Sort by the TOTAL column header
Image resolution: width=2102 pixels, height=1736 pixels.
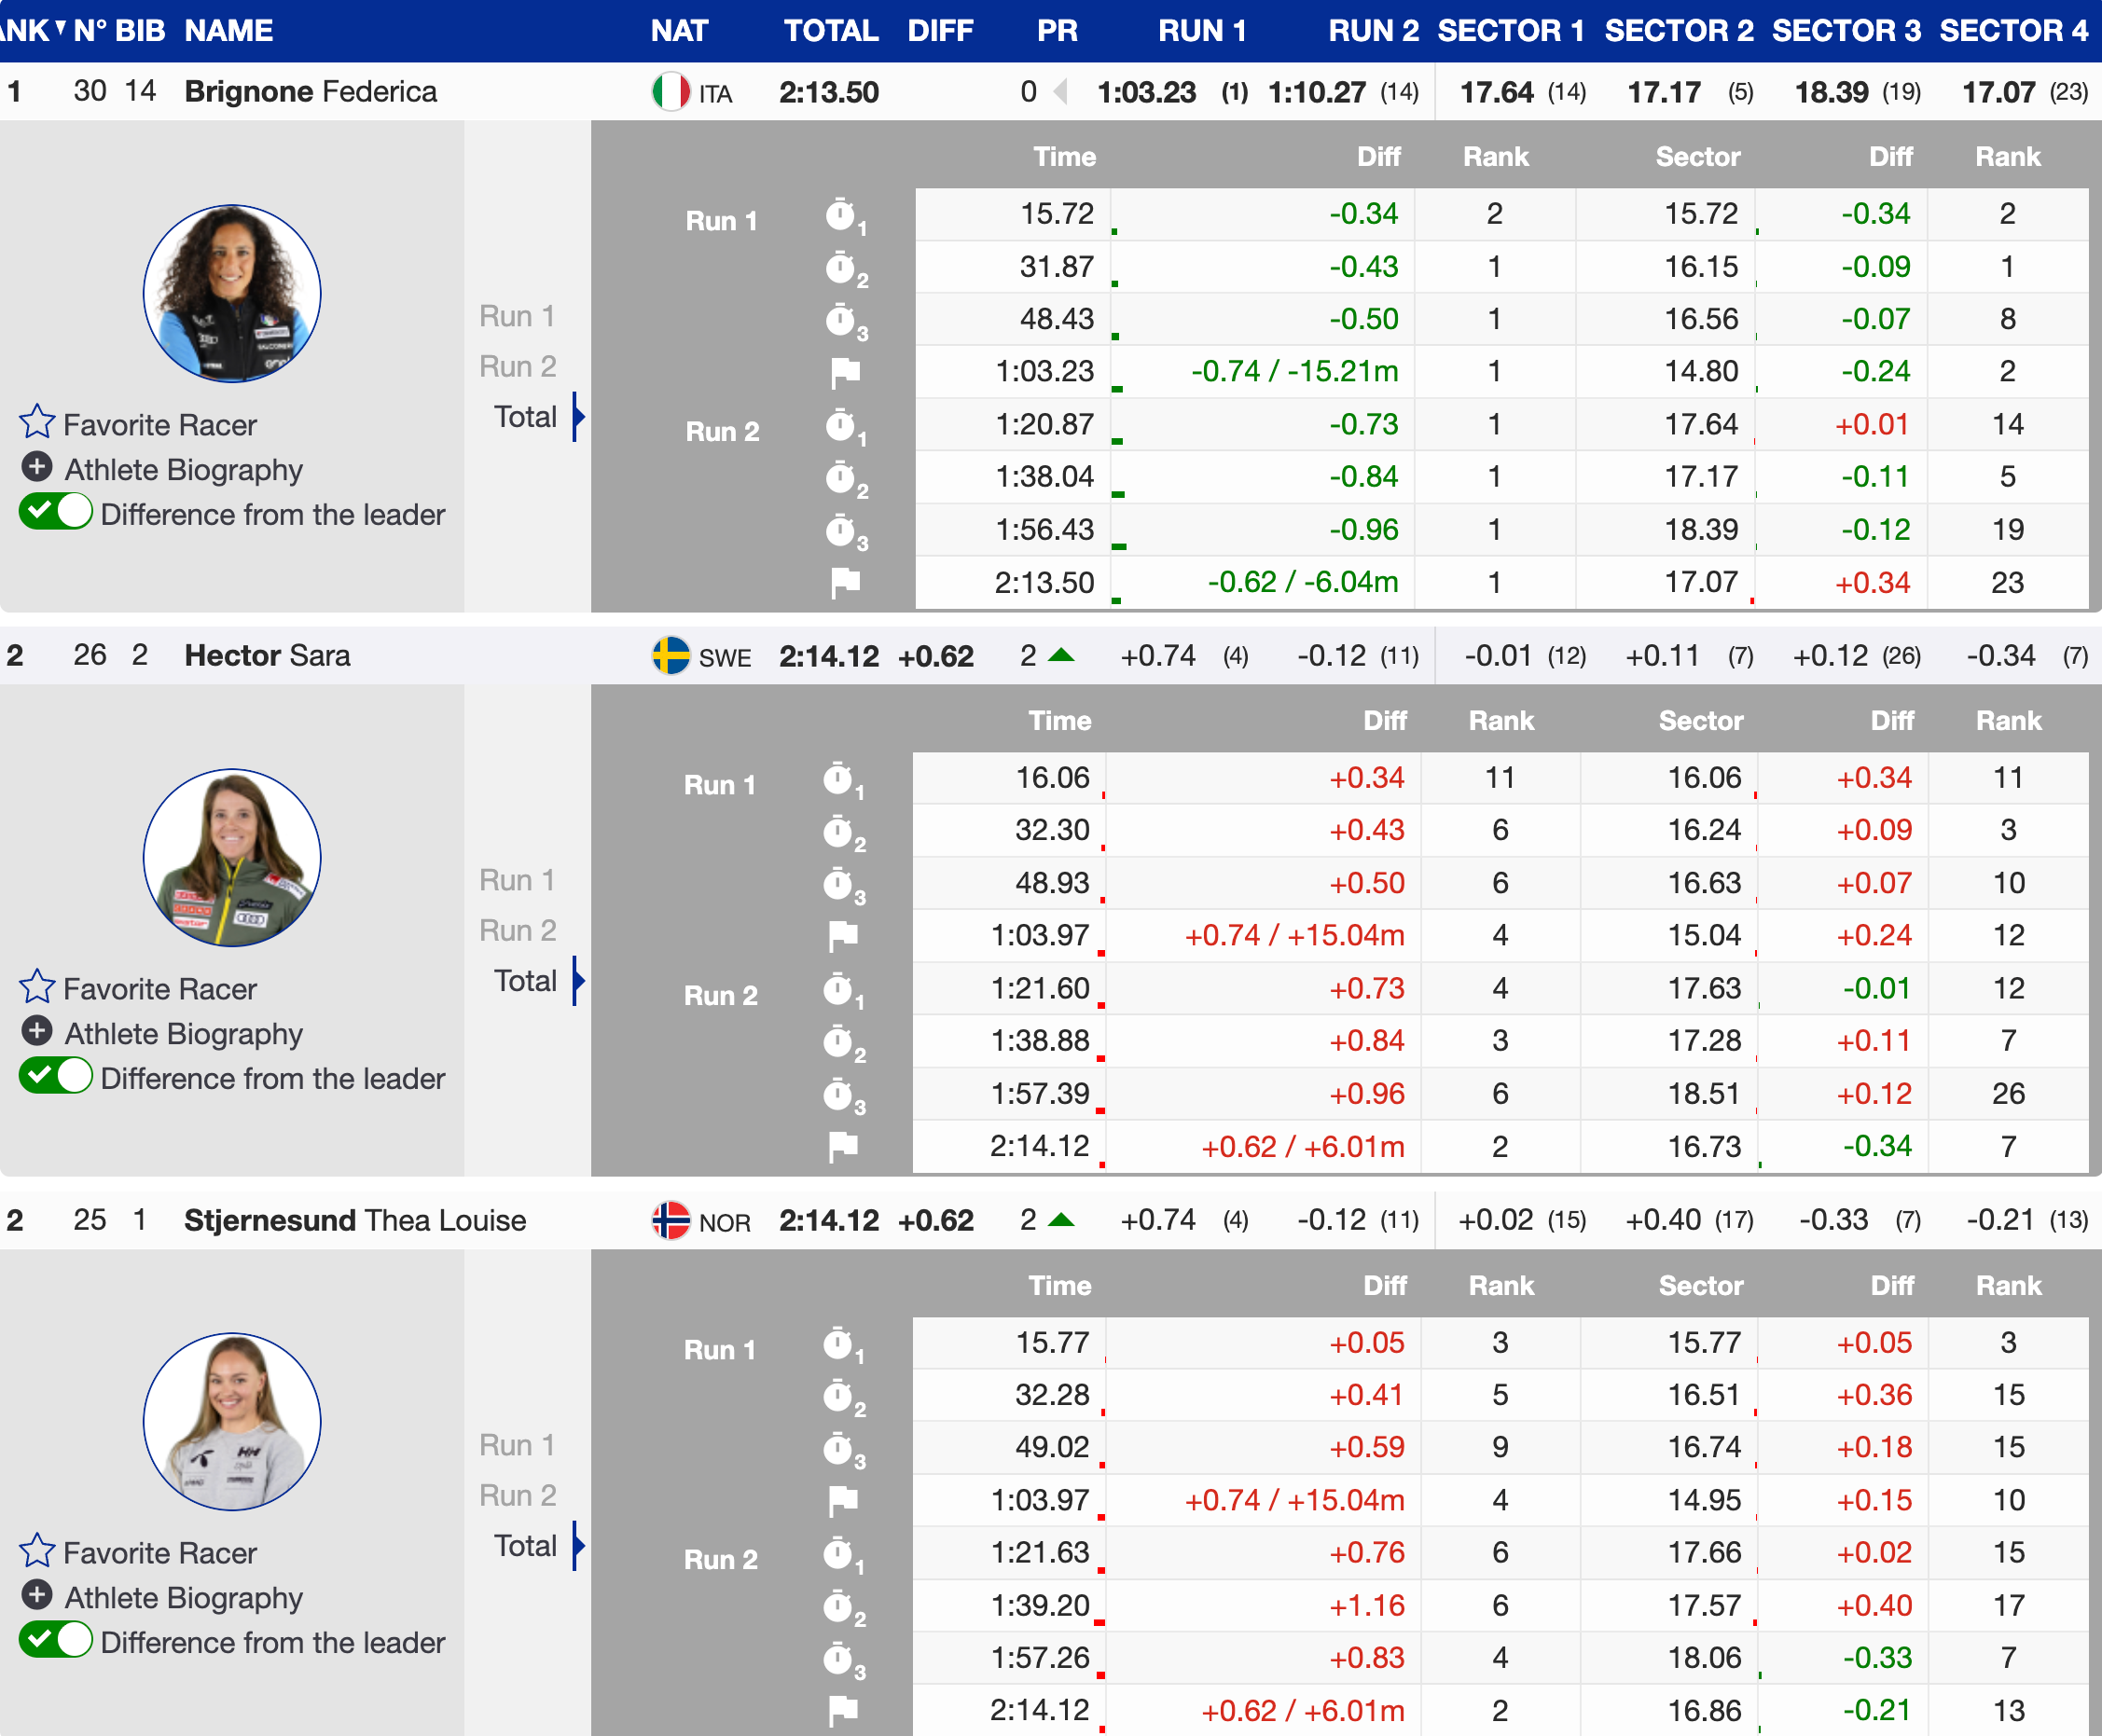click(x=830, y=30)
